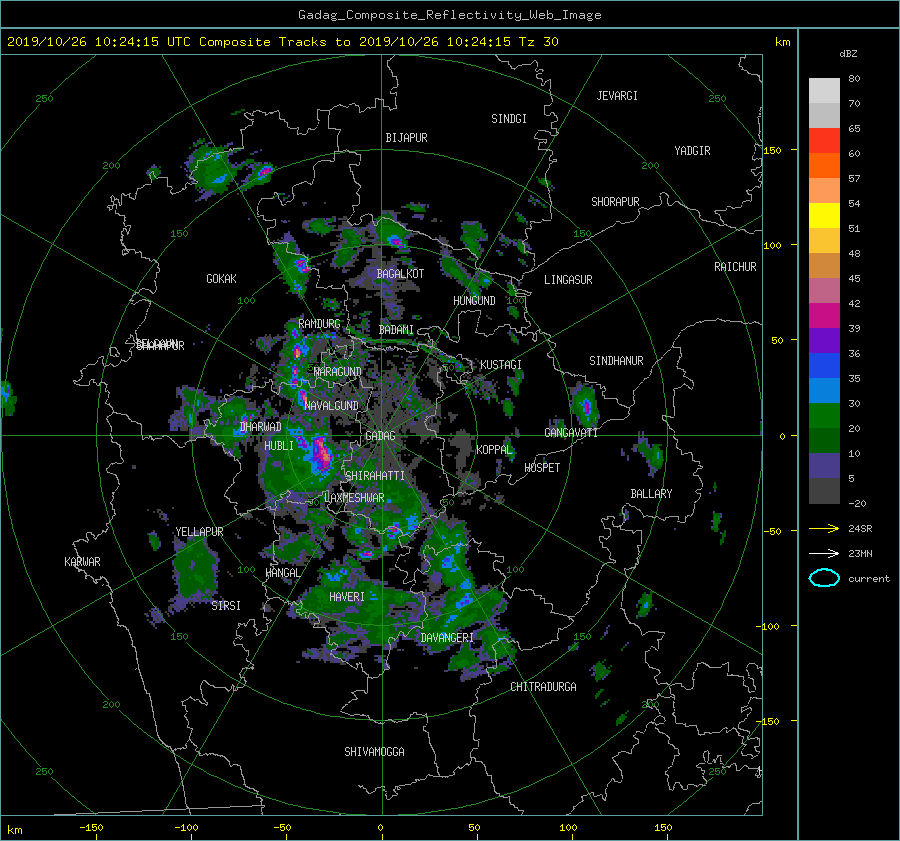Click the KARWAR label

click(82, 562)
